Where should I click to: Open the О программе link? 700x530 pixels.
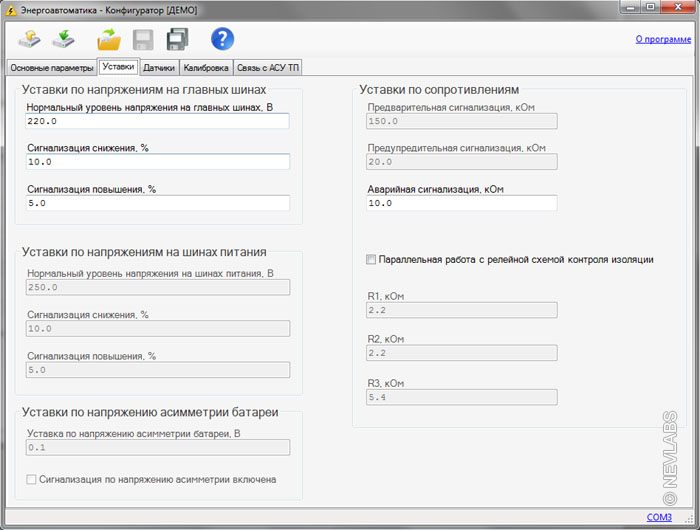click(662, 40)
